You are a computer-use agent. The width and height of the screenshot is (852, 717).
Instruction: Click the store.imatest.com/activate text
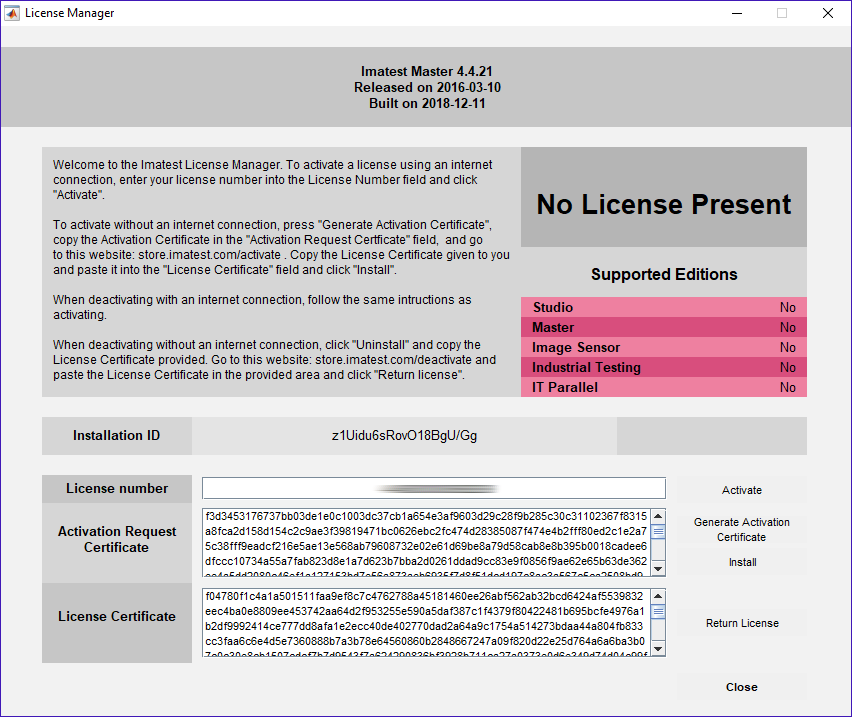(209, 255)
